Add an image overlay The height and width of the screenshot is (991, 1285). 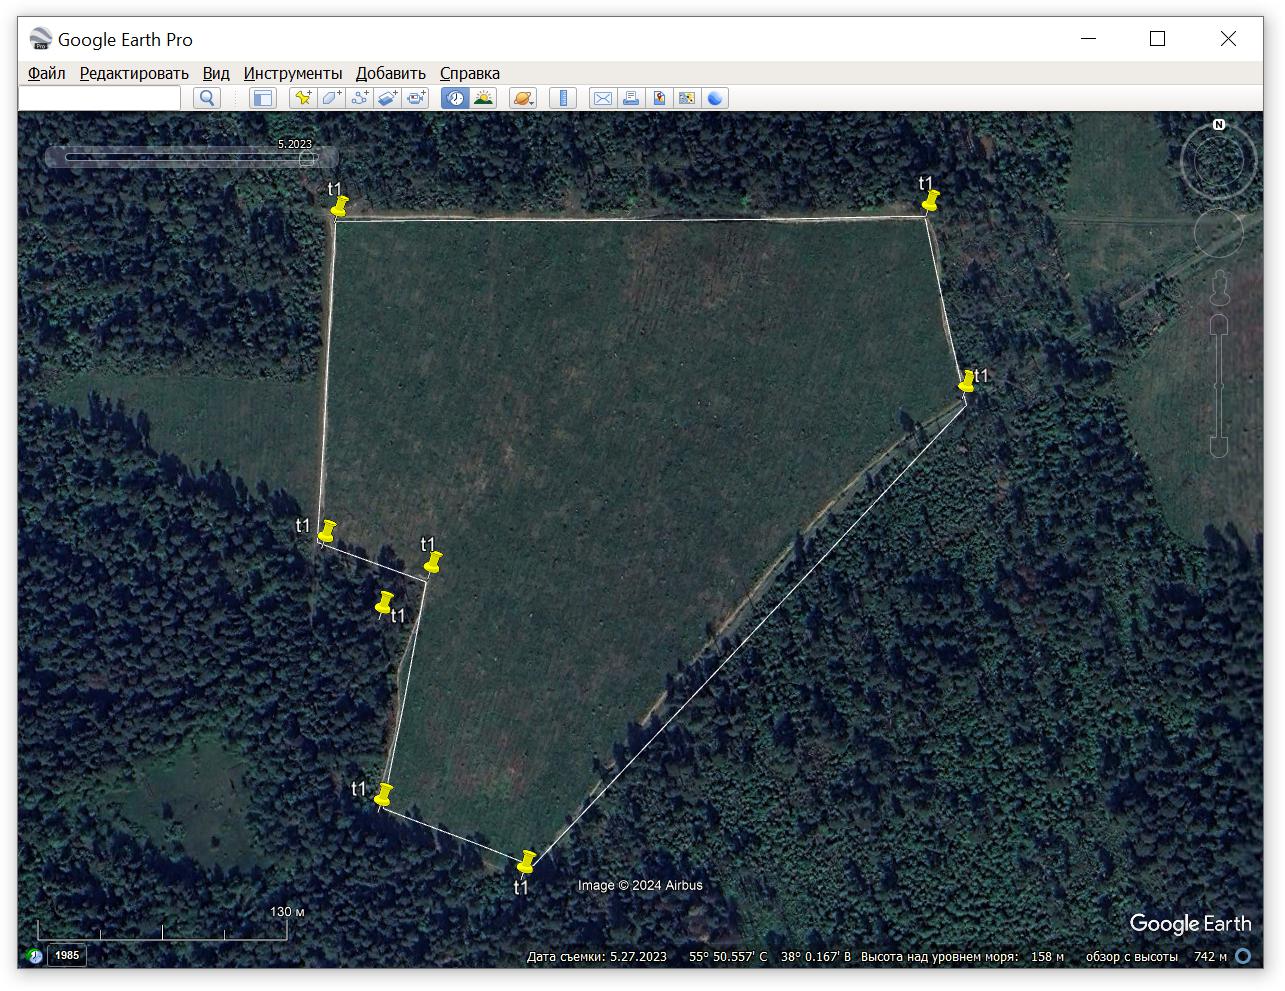point(388,98)
